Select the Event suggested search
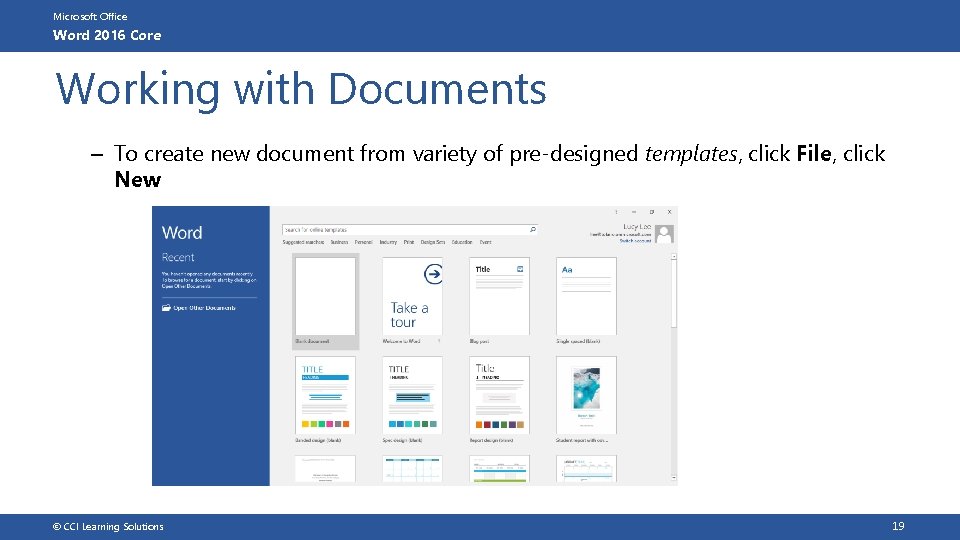This screenshot has height=540, width=960. (x=486, y=242)
